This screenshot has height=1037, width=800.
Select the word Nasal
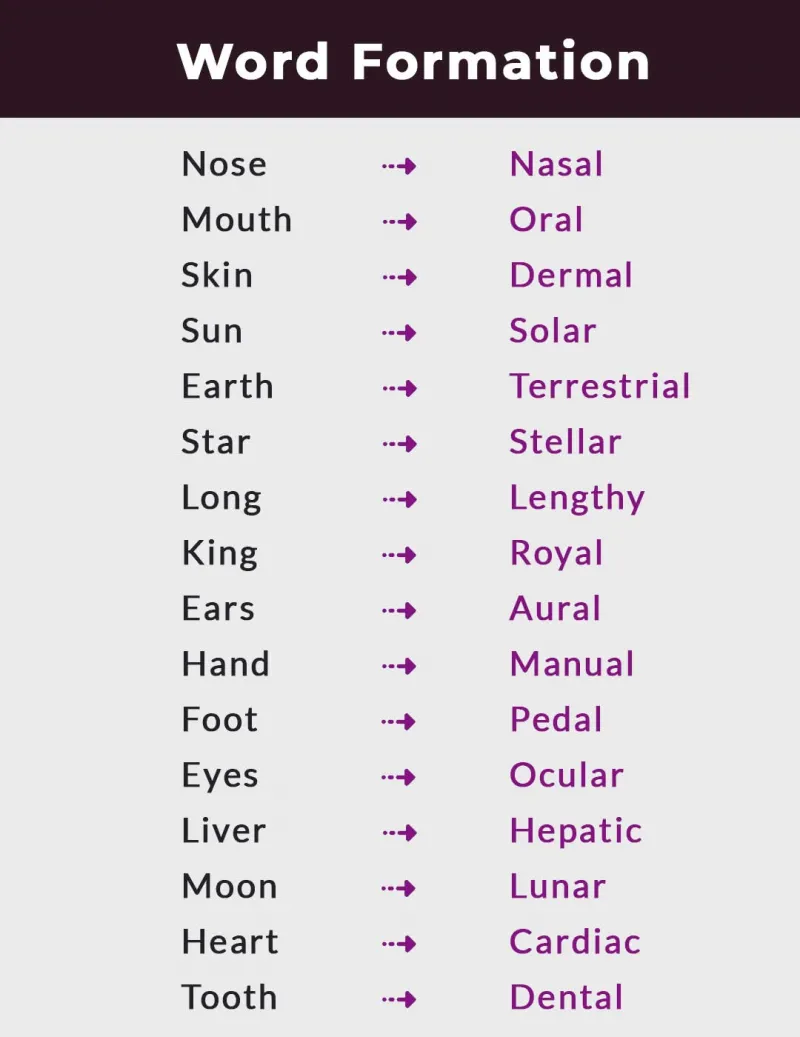click(556, 164)
